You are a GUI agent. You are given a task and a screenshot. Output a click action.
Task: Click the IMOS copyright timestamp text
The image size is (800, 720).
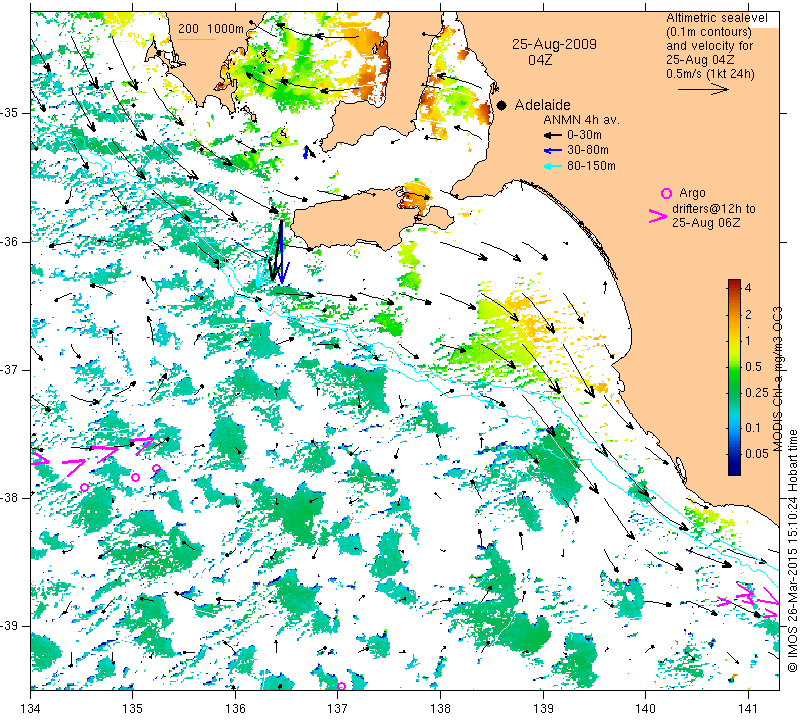click(x=792, y=551)
